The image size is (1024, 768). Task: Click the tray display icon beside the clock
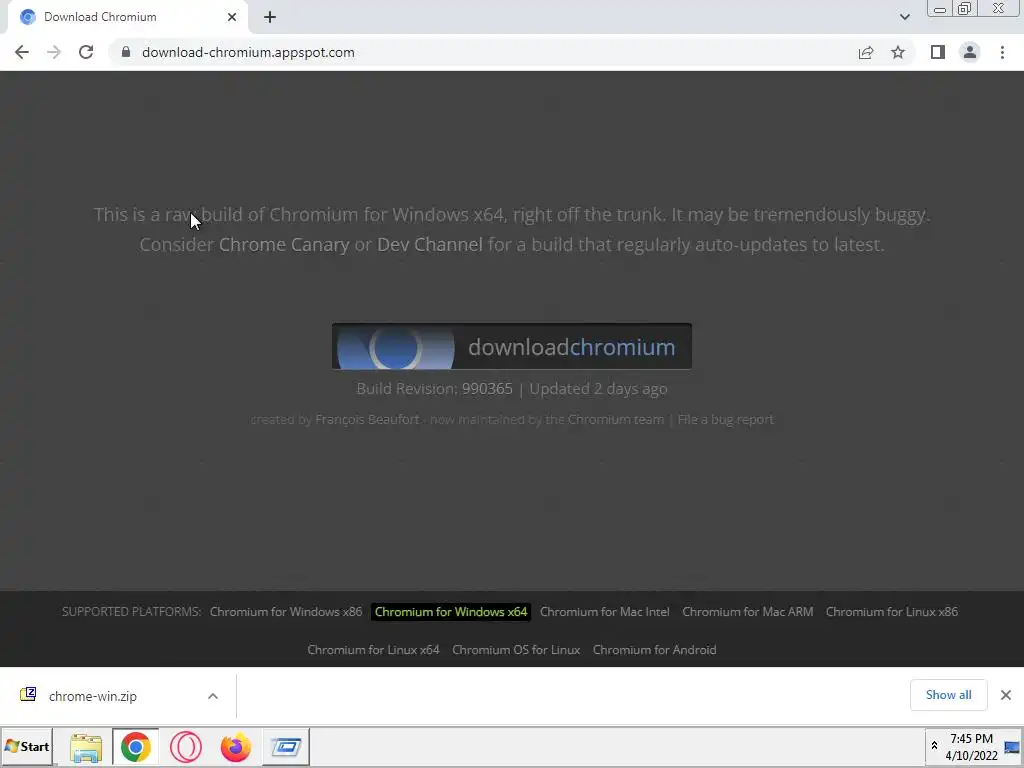pyautogui.click(x=1012, y=748)
